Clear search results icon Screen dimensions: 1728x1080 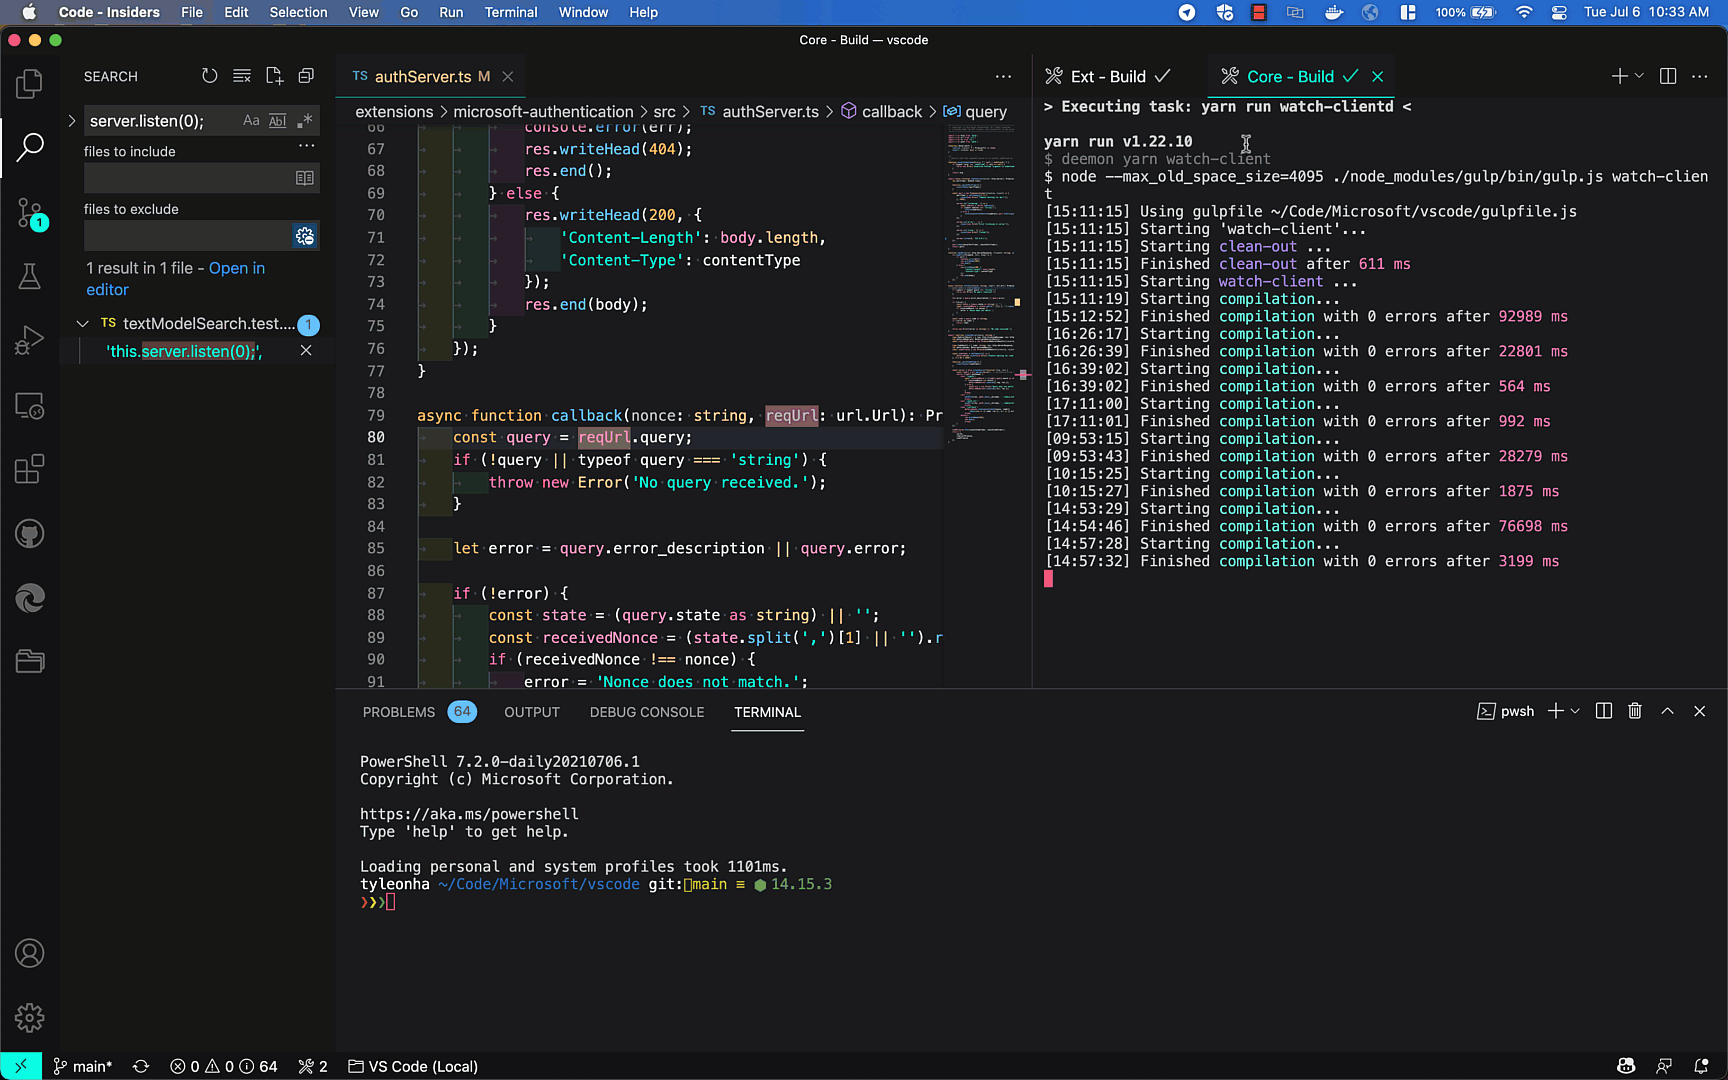click(242, 76)
